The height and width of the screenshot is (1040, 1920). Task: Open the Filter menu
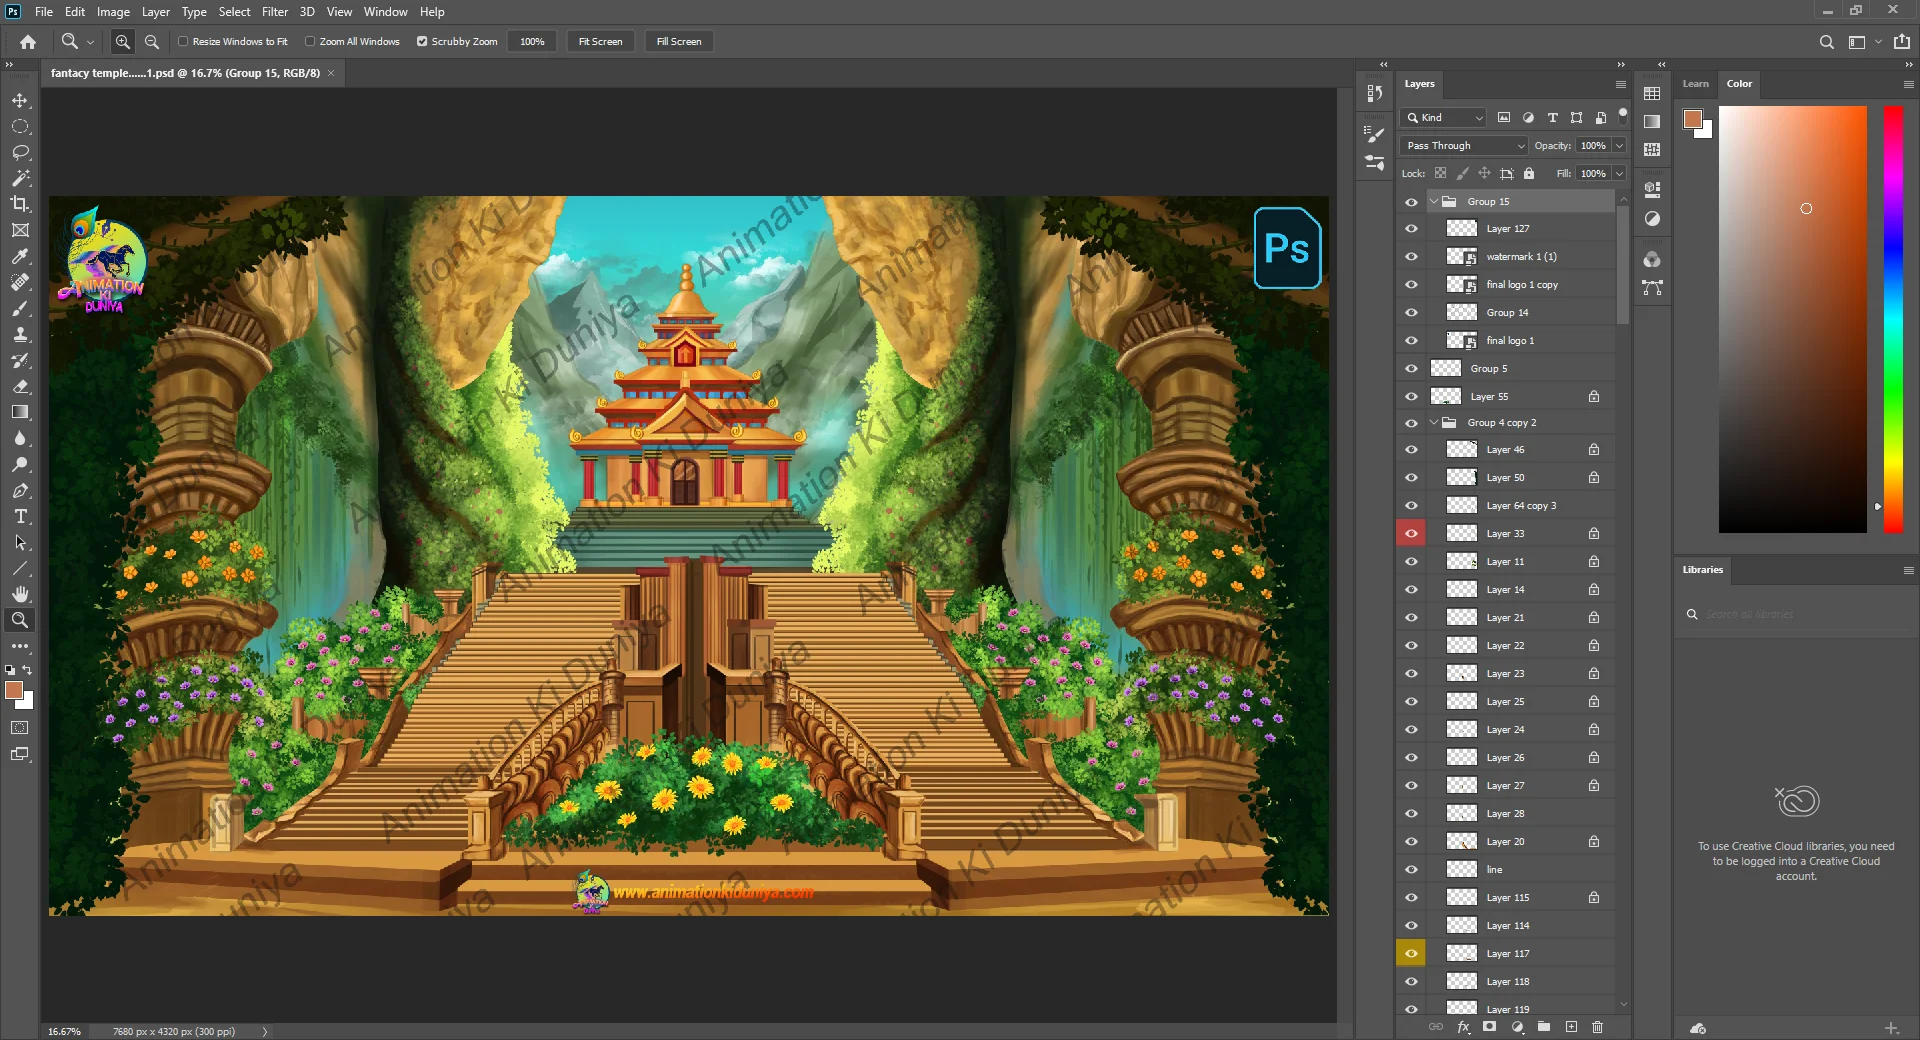[x=274, y=12]
